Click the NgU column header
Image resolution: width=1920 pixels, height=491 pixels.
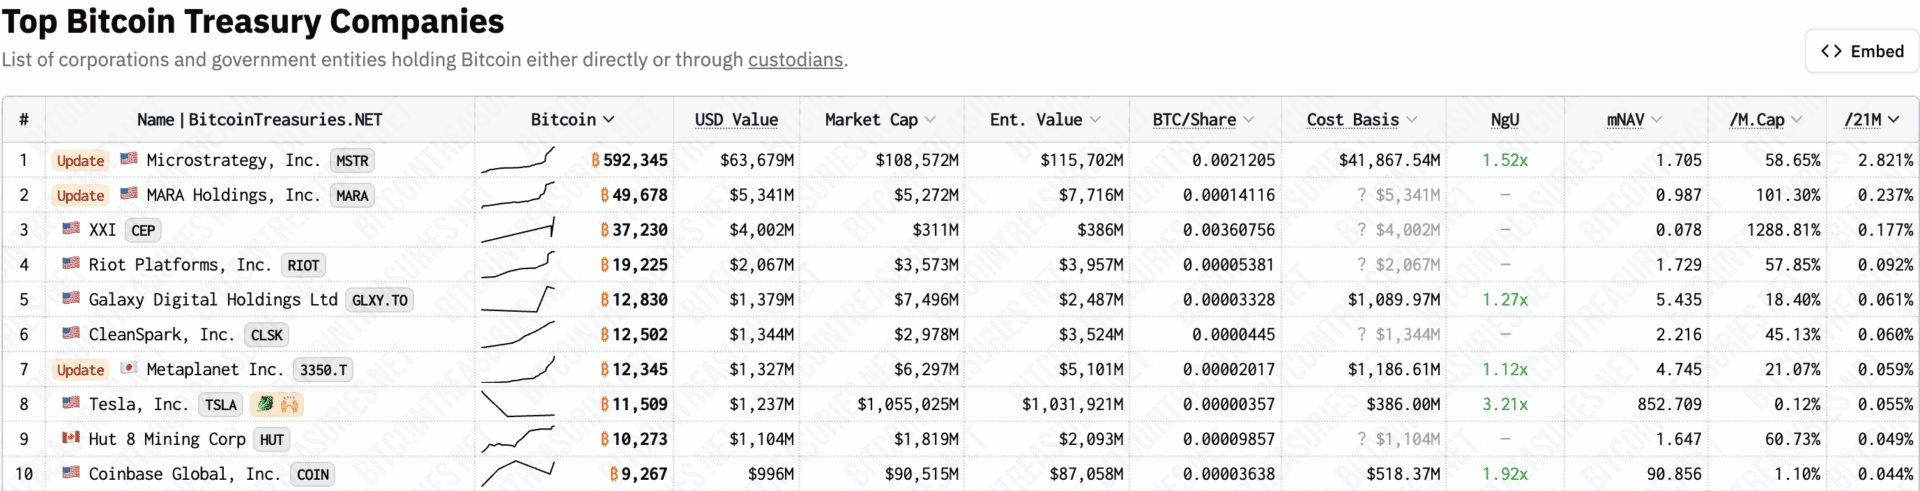click(1505, 120)
